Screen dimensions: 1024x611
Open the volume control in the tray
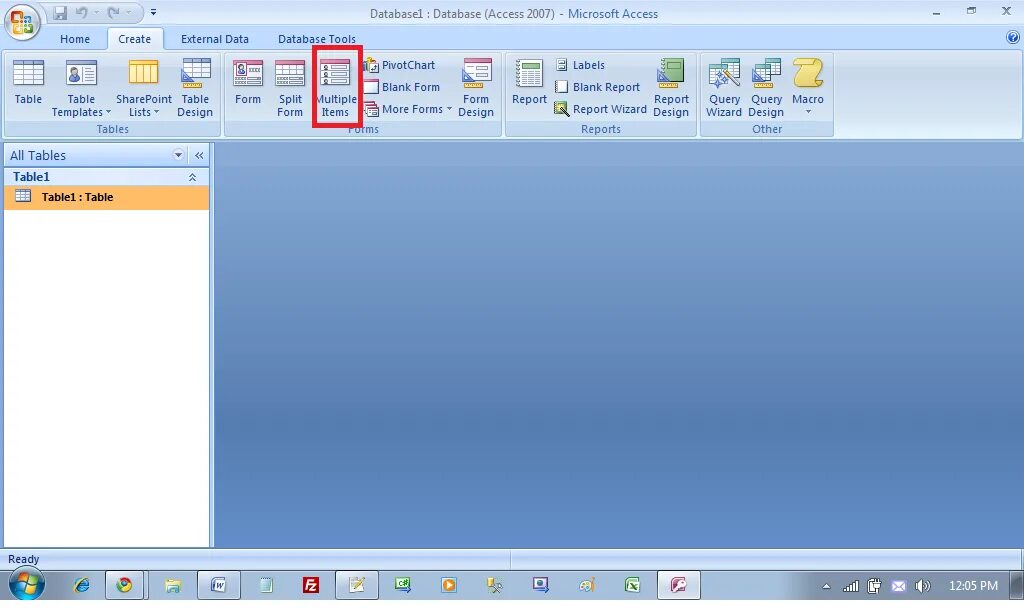[922, 586]
